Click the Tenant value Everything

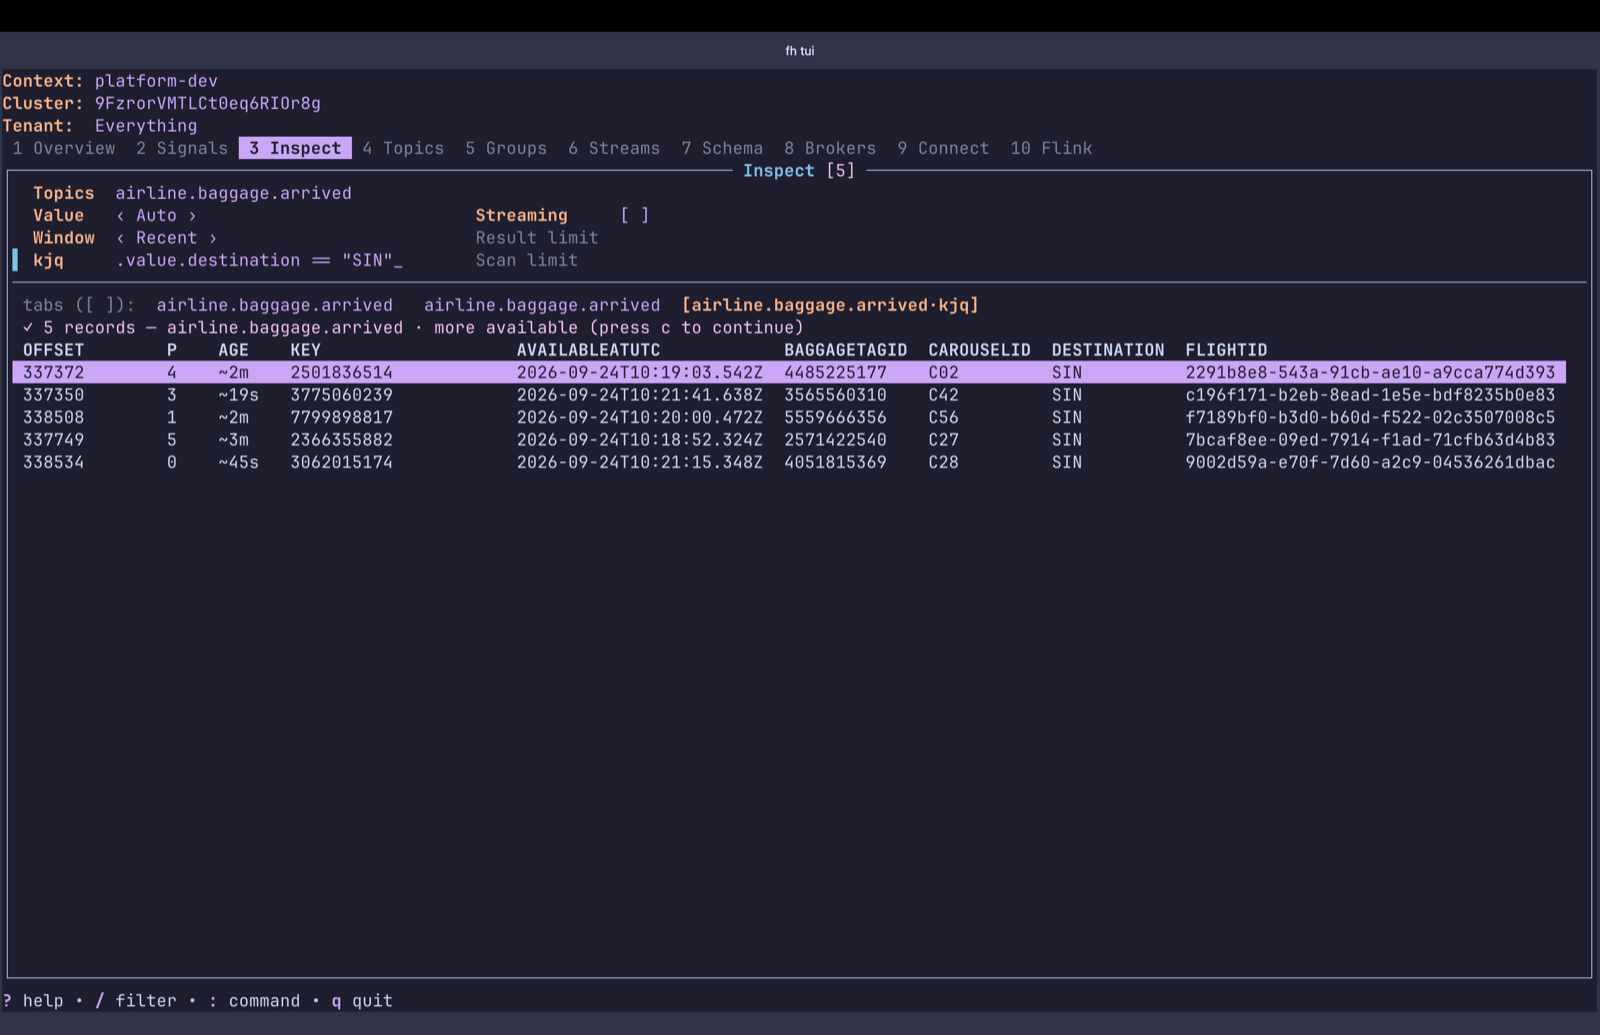click(x=146, y=126)
